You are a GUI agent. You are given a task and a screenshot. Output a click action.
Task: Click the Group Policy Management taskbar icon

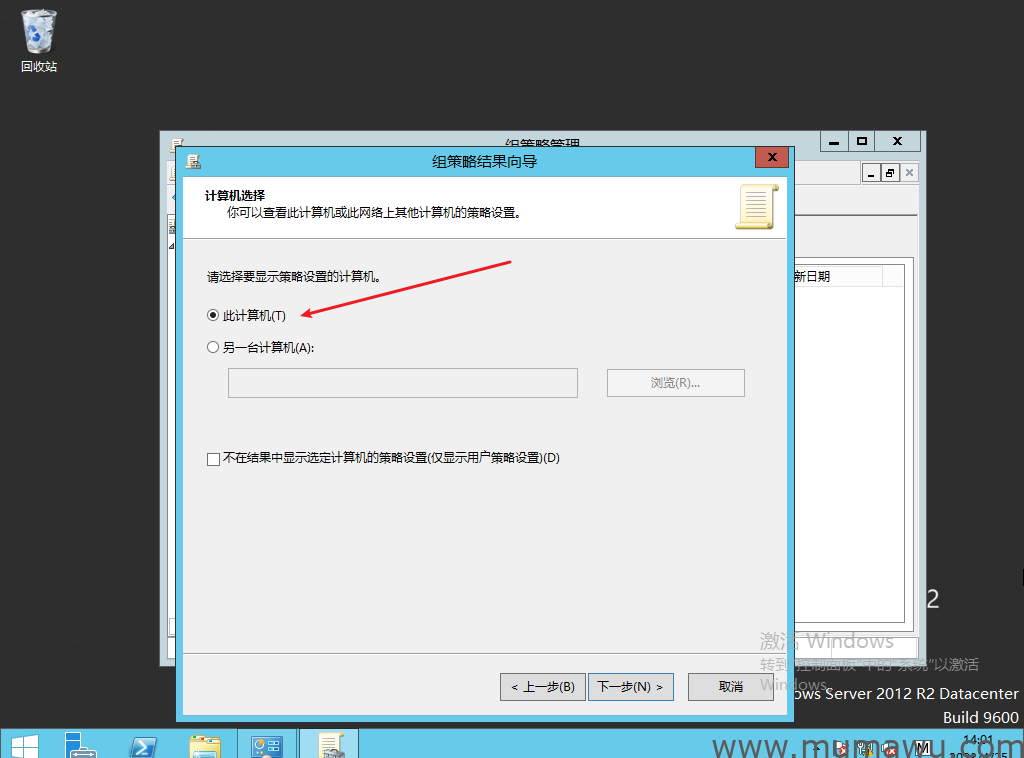tap(331, 745)
